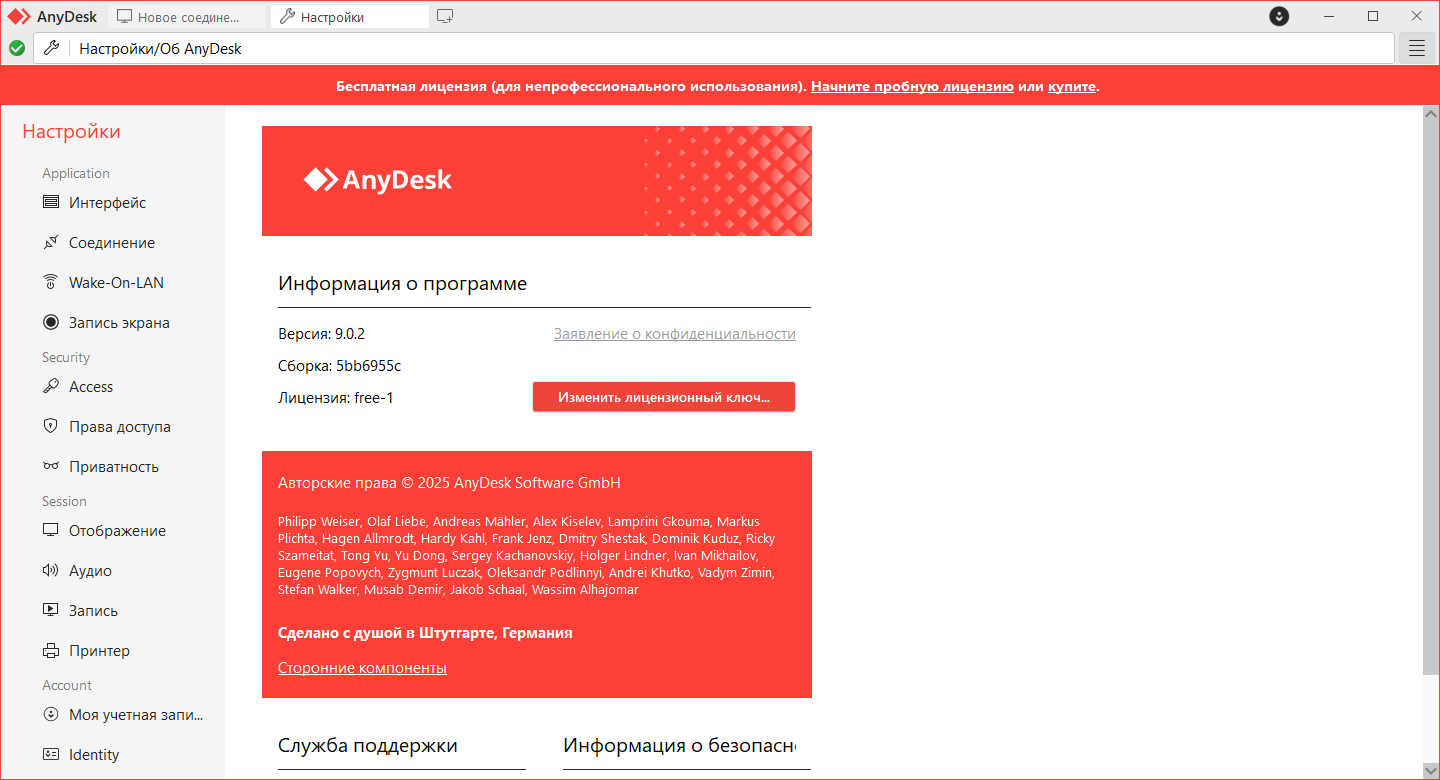Select the Соединение plug icon
This screenshot has width=1440, height=780.
tap(51, 243)
